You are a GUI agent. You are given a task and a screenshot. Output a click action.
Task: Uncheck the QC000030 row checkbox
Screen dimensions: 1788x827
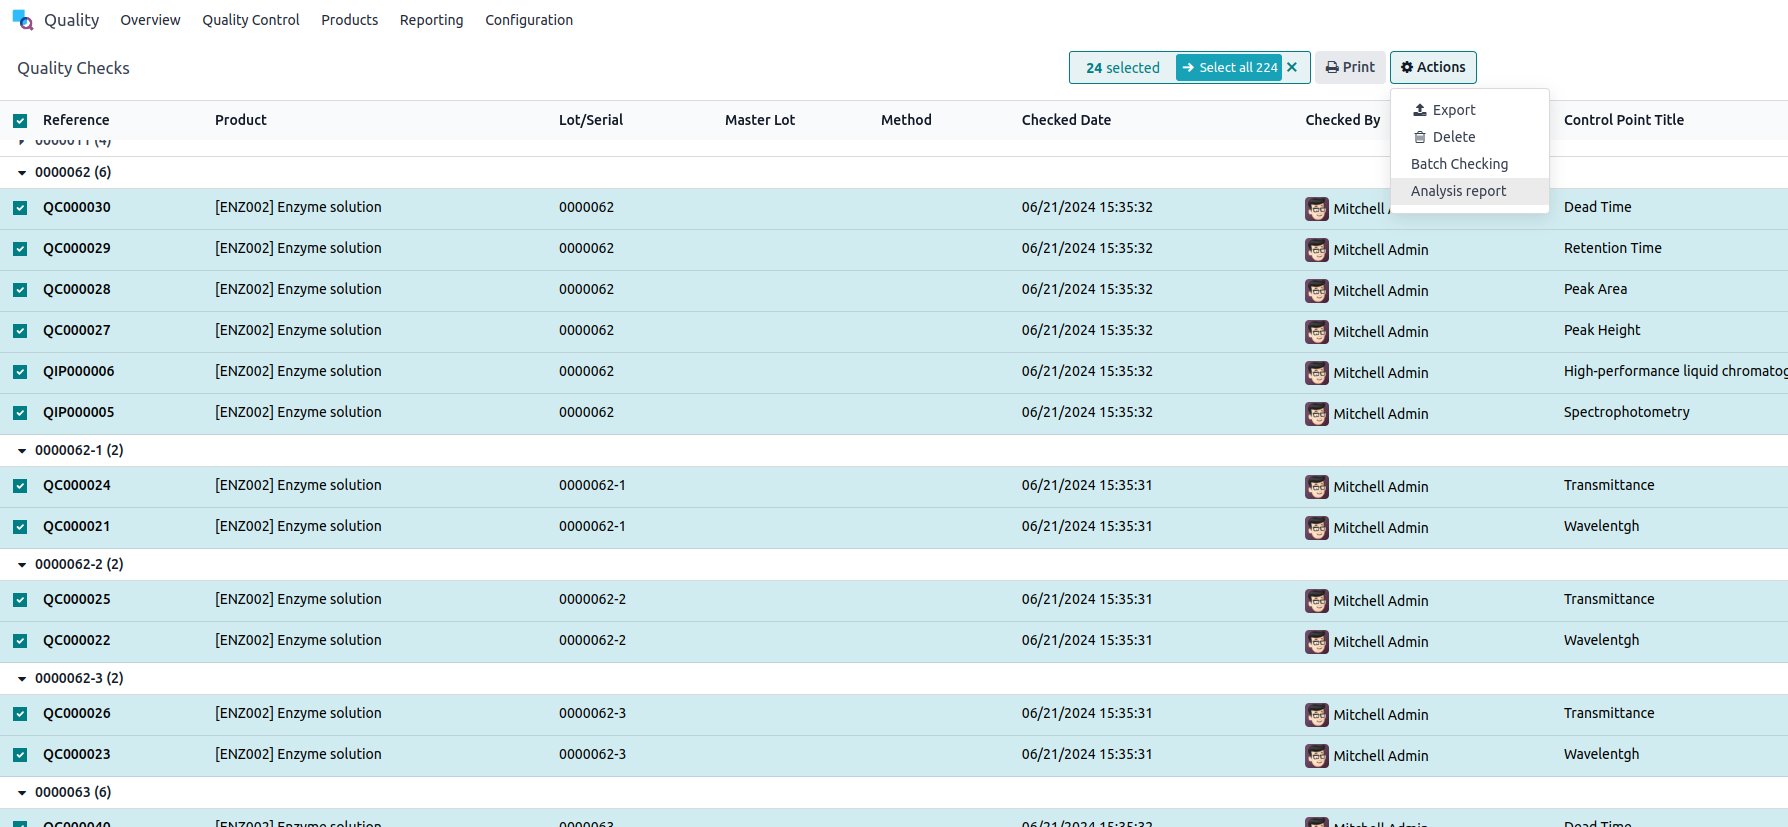(20, 208)
